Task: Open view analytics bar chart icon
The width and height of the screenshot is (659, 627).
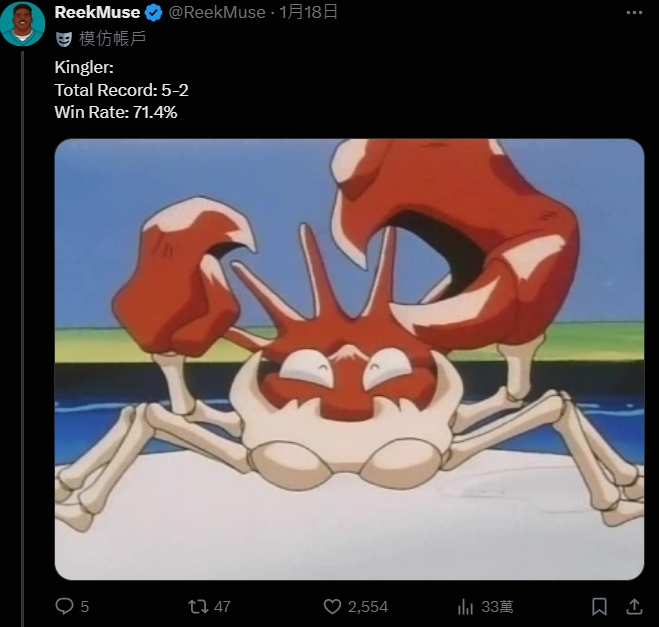Action: click(x=465, y=606)
